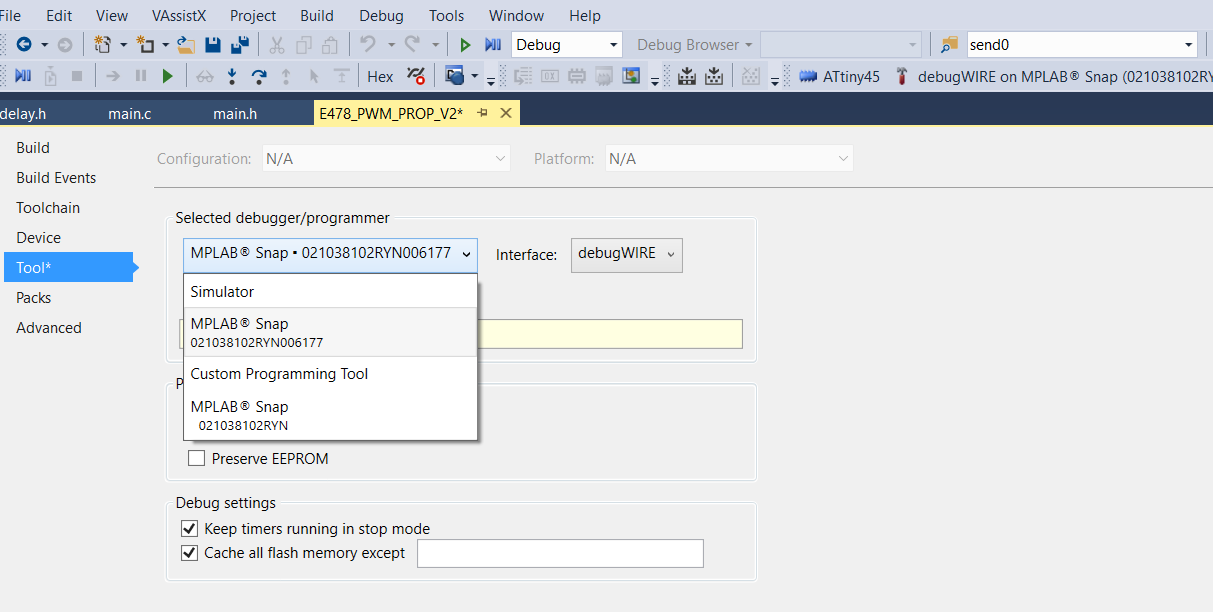
Task: Click the New Project icon
Action: coord(102,45)
